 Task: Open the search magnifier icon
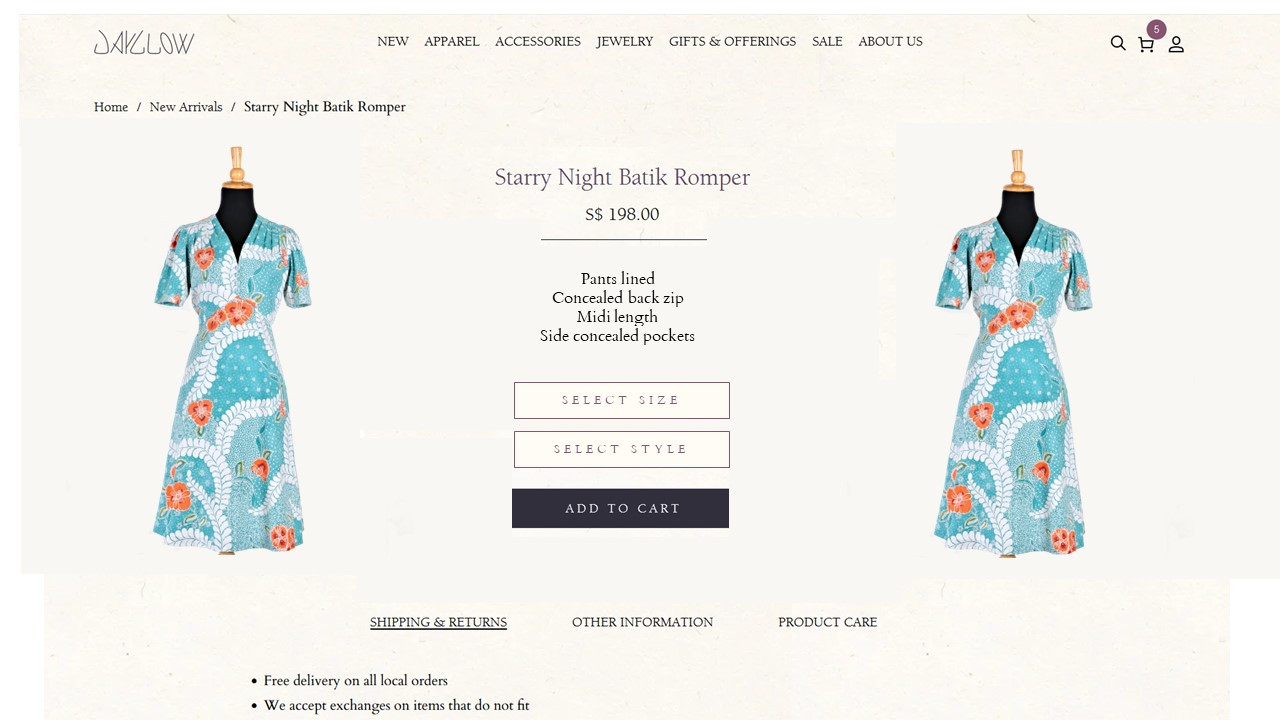coord(1118,43)
